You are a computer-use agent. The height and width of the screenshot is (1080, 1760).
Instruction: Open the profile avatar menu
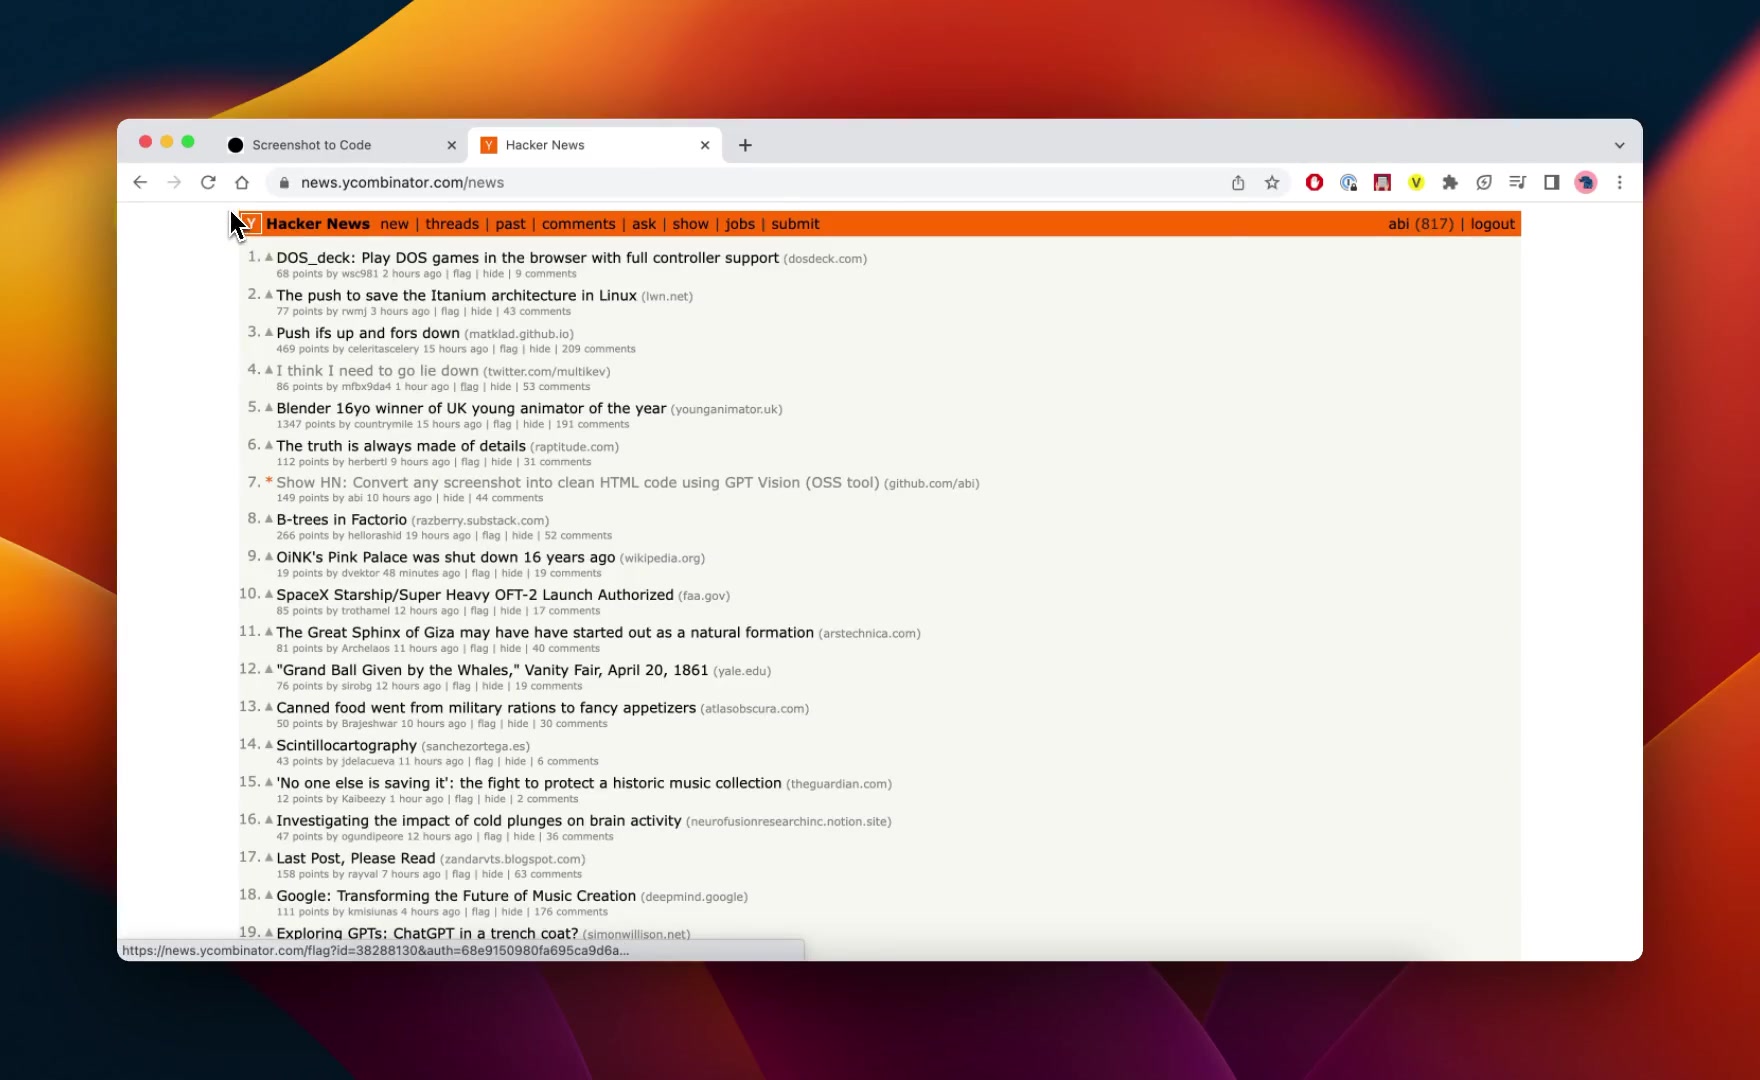point(1585,182)
